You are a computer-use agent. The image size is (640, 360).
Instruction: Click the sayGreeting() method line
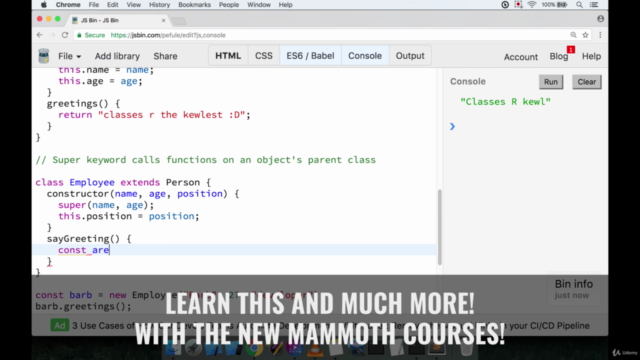pos(89,239)
